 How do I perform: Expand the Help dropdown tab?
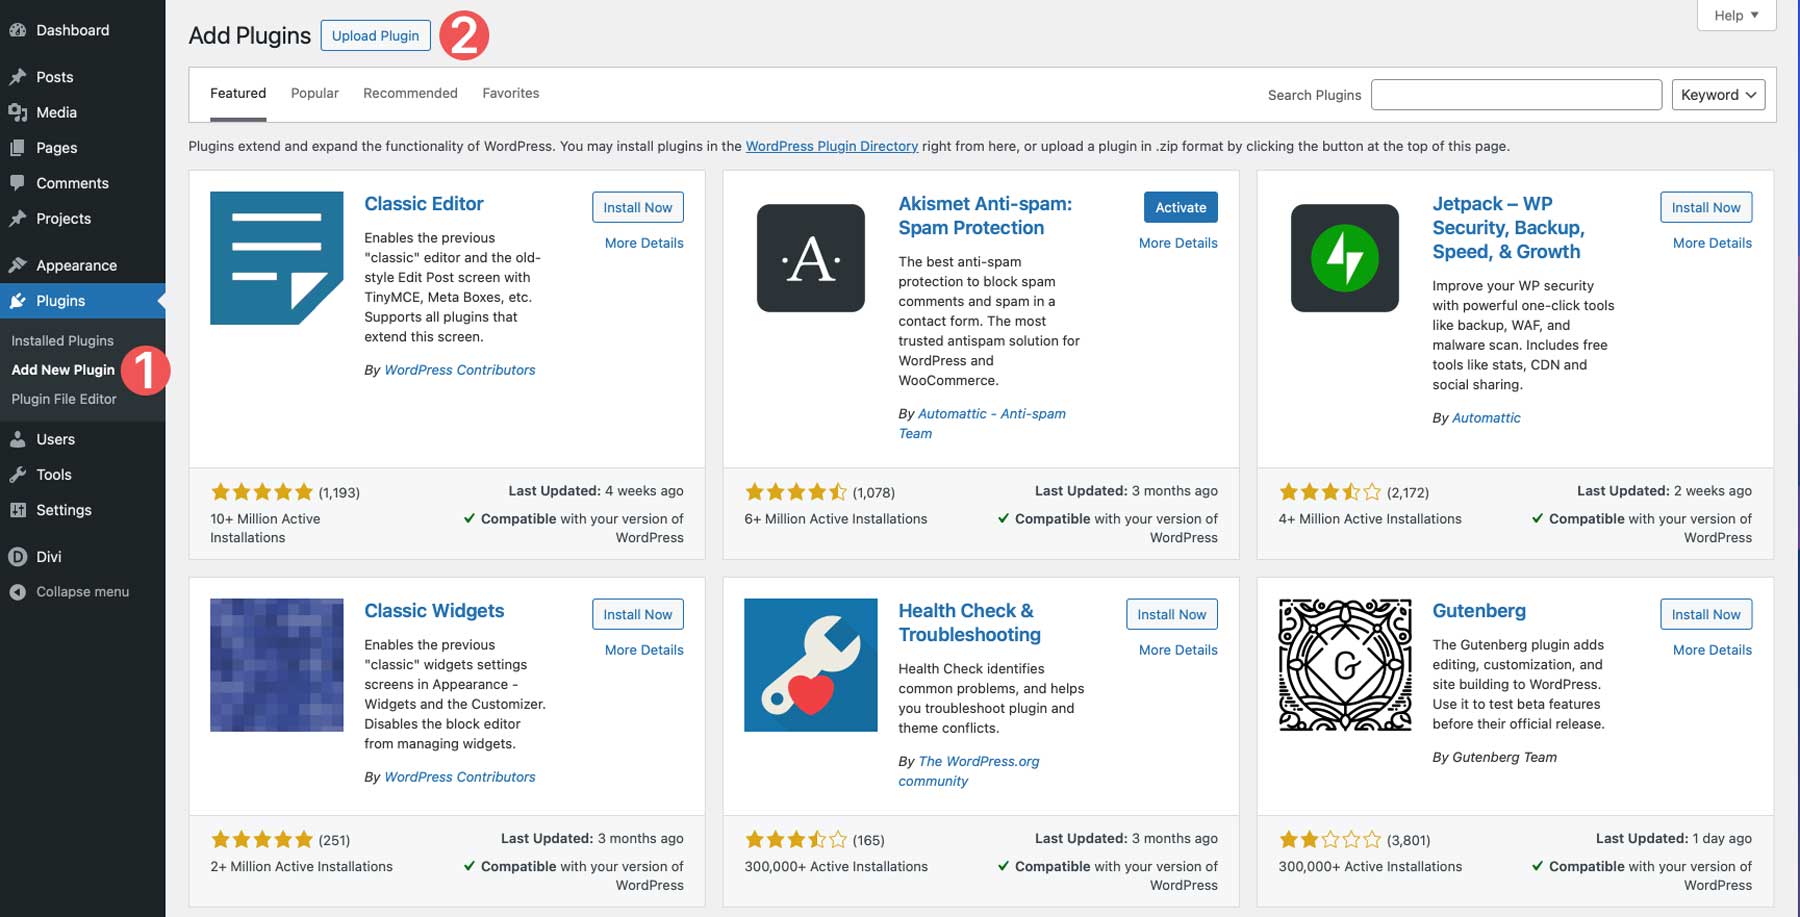coord(1736,15)
